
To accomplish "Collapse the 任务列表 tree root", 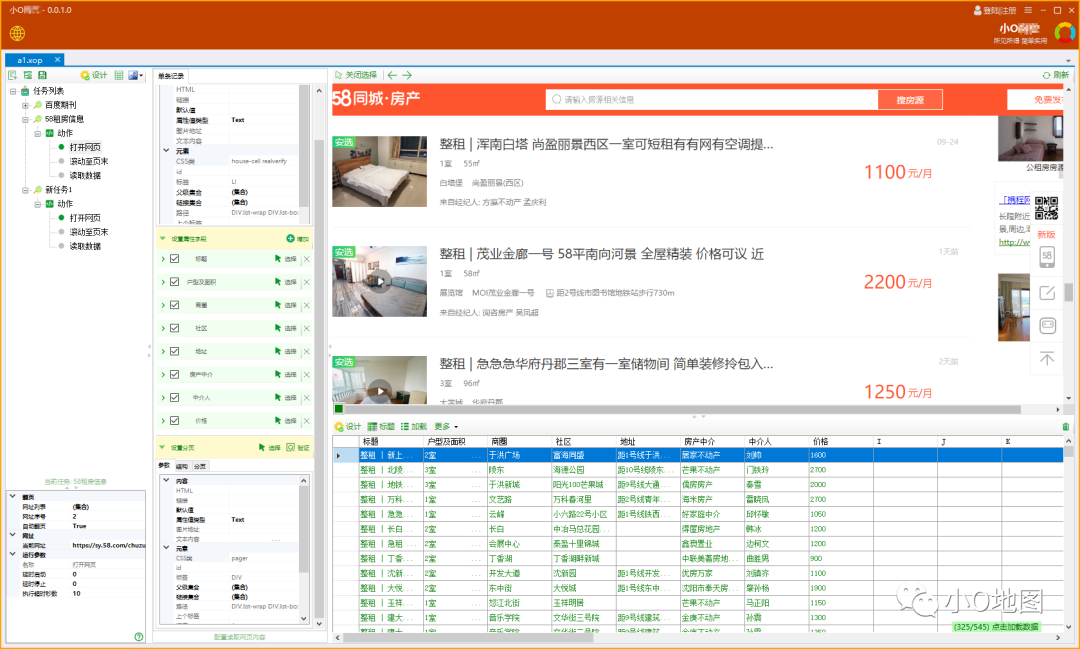I will (x=13, y=91).
